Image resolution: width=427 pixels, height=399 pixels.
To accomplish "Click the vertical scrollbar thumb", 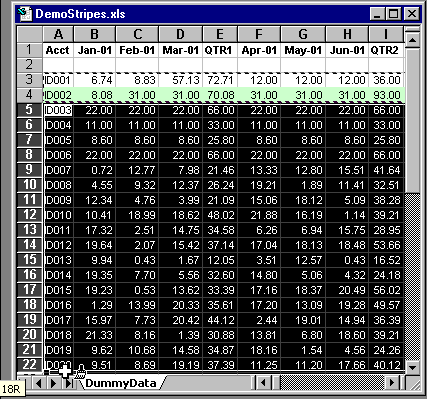I will (412, 121).
